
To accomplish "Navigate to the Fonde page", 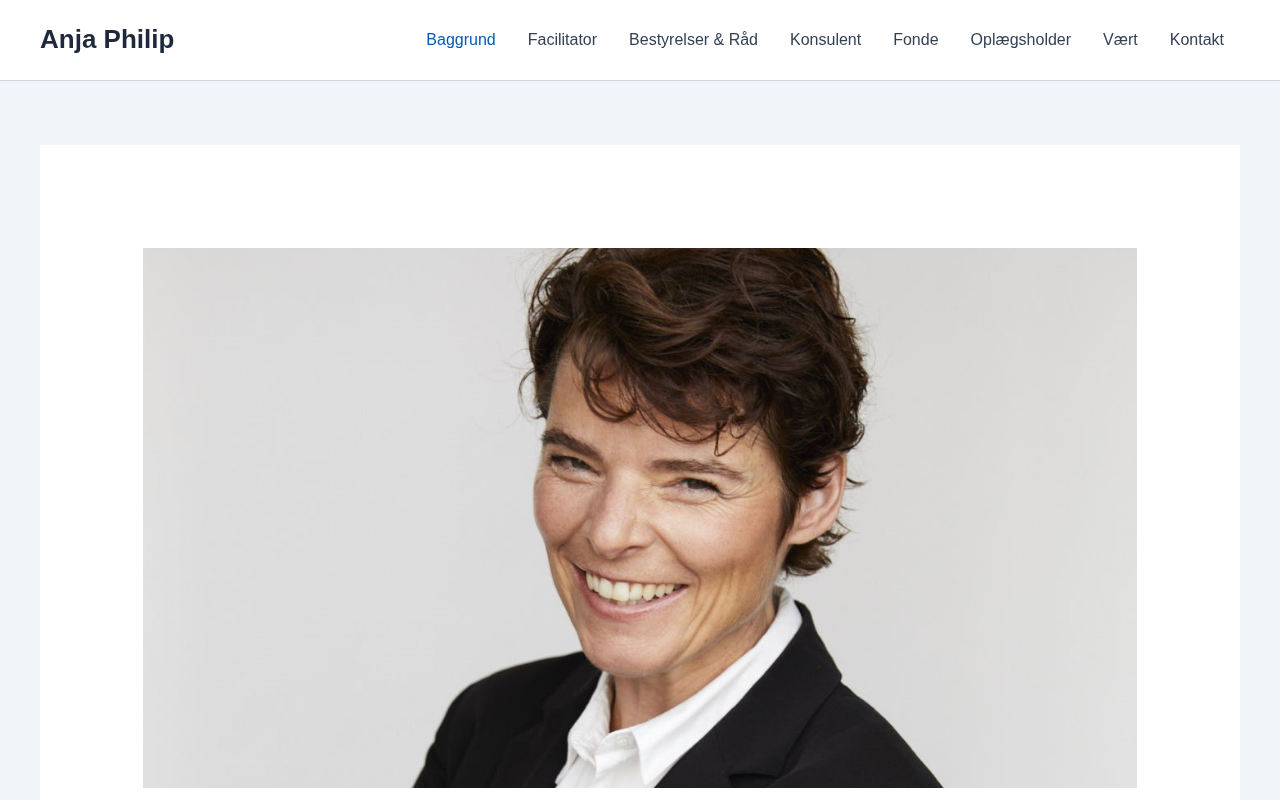I will point(916,40).
